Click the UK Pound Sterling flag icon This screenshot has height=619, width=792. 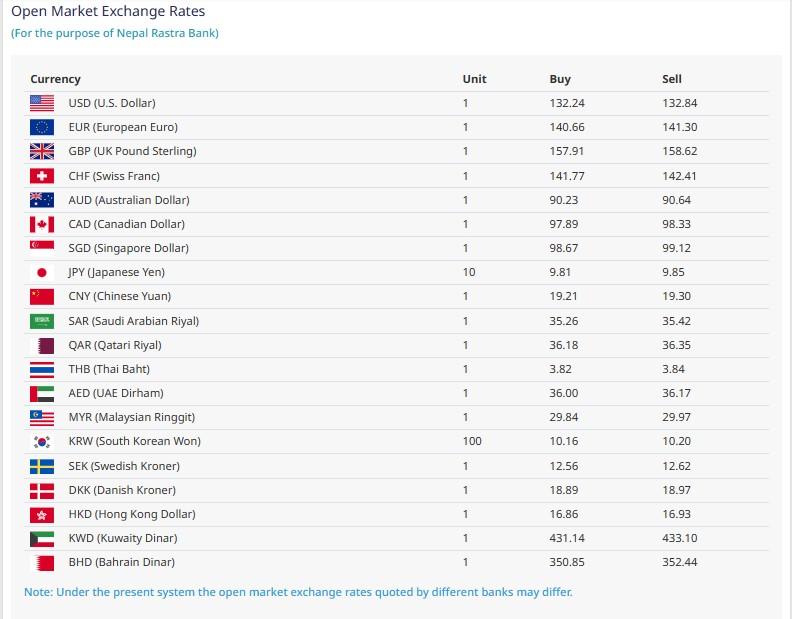click(x=42, y=151)
